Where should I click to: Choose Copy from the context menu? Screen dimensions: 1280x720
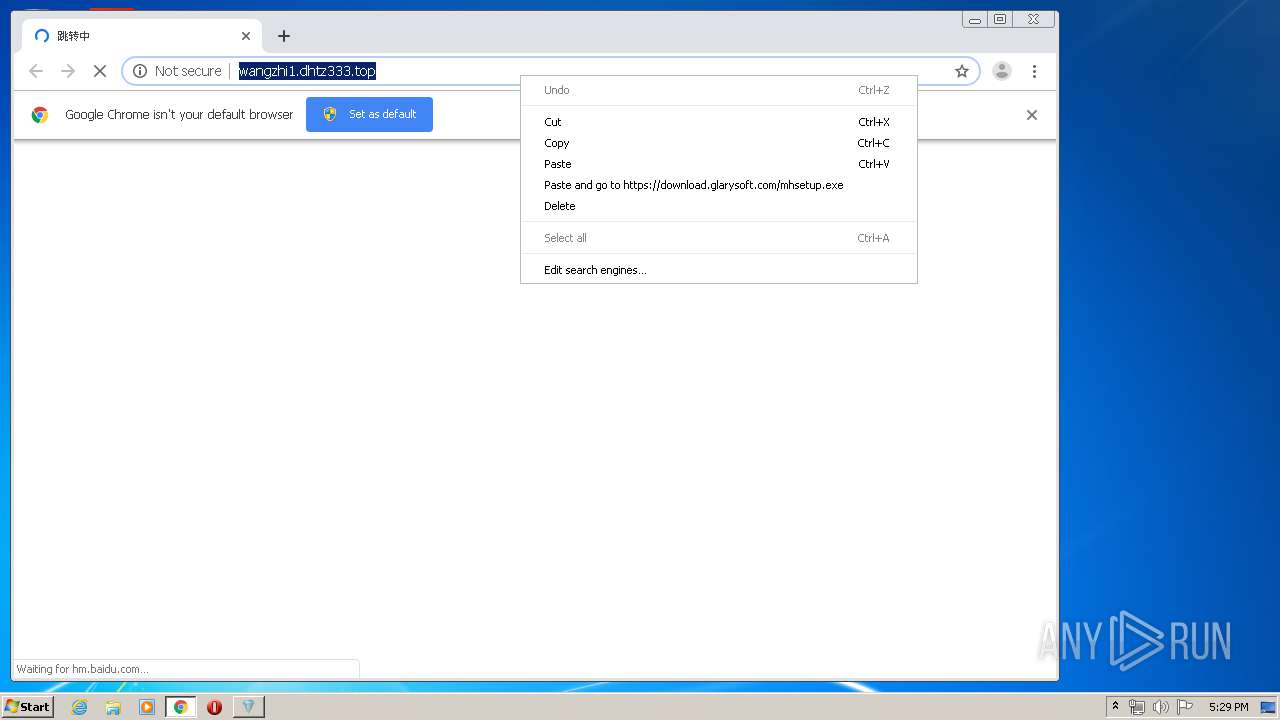click(718, 143)
